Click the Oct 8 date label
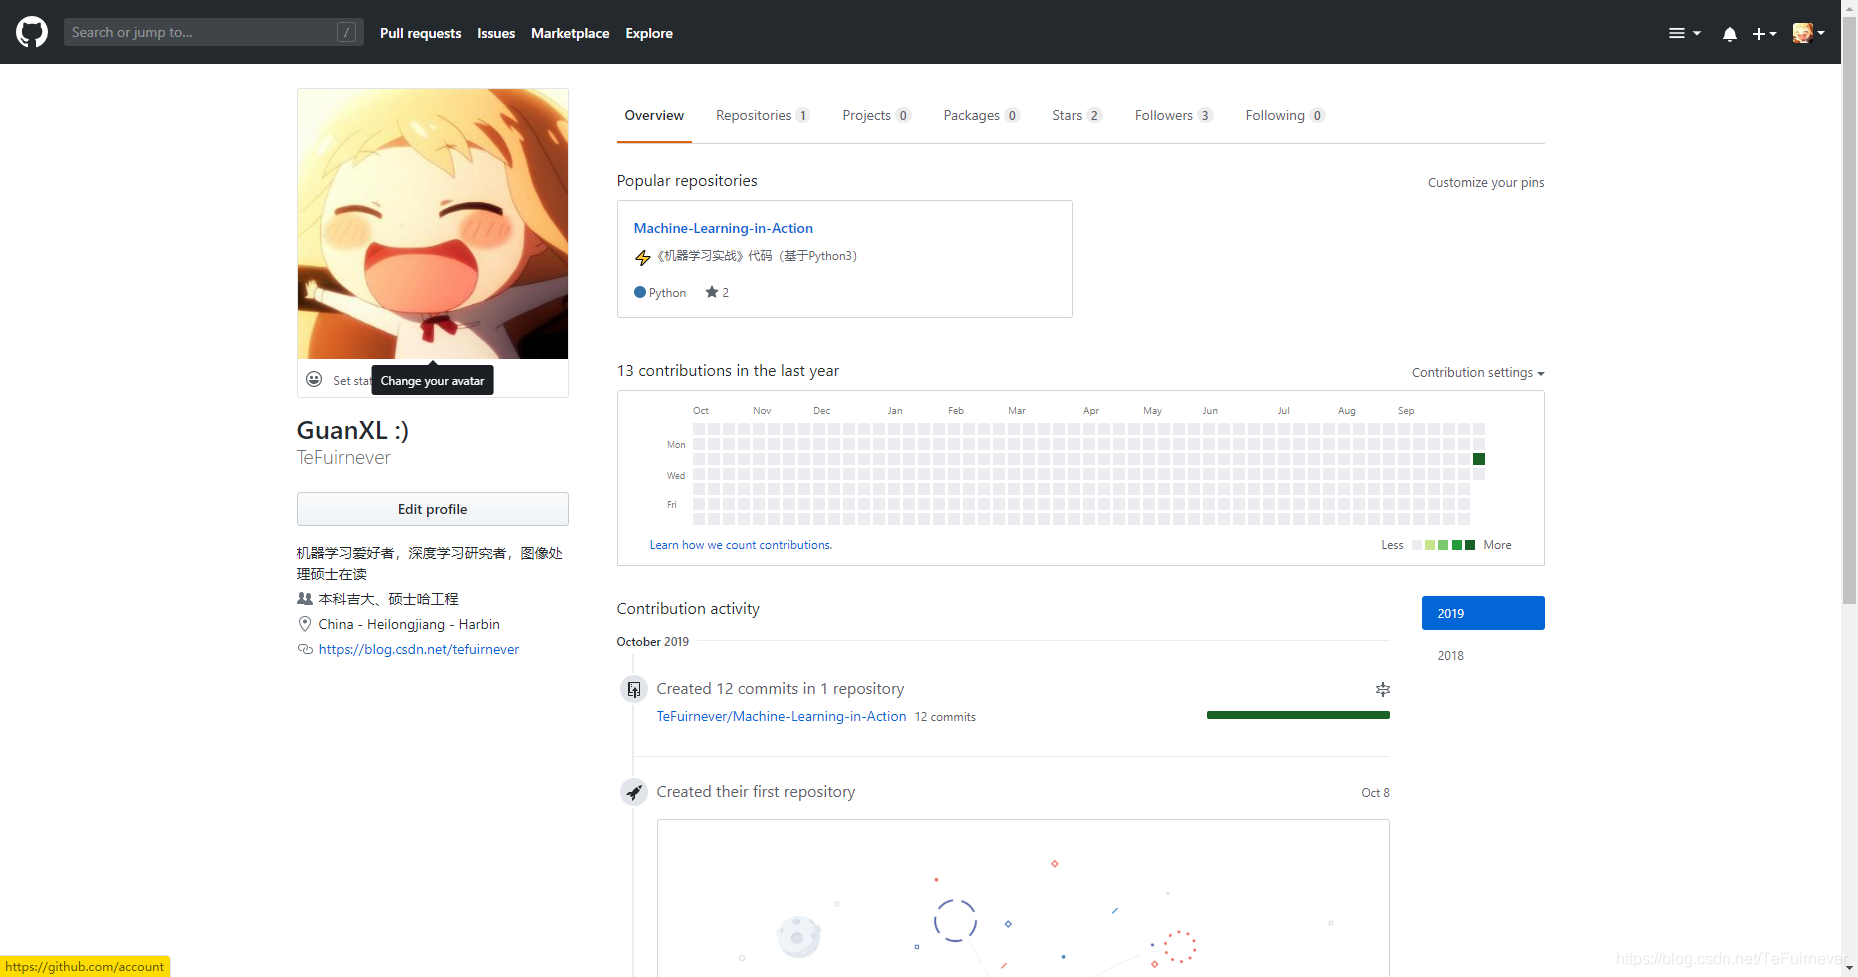 1375,792
